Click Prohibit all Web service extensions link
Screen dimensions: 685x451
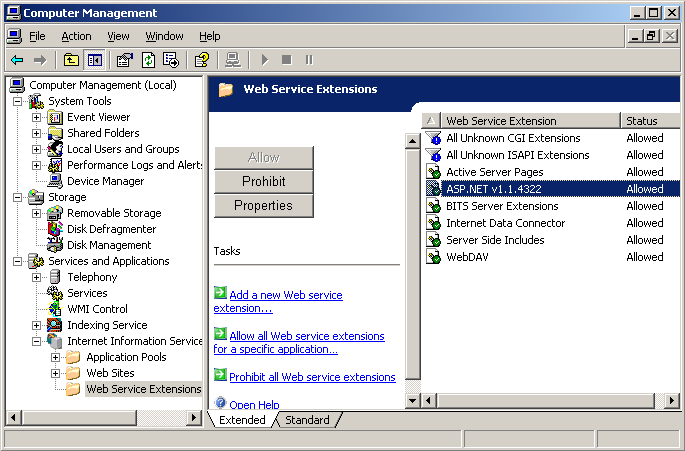coord(312,377)
